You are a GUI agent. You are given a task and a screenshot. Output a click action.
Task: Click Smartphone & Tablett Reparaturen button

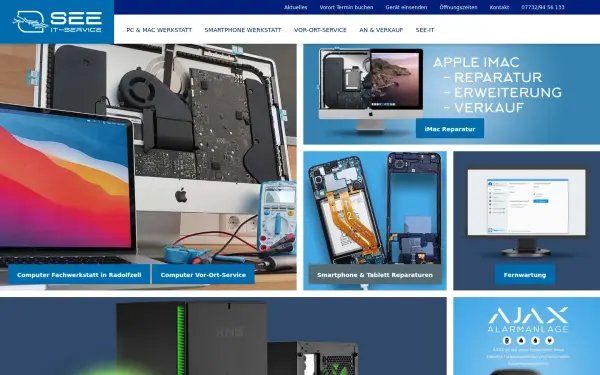[x=375, y=275]
